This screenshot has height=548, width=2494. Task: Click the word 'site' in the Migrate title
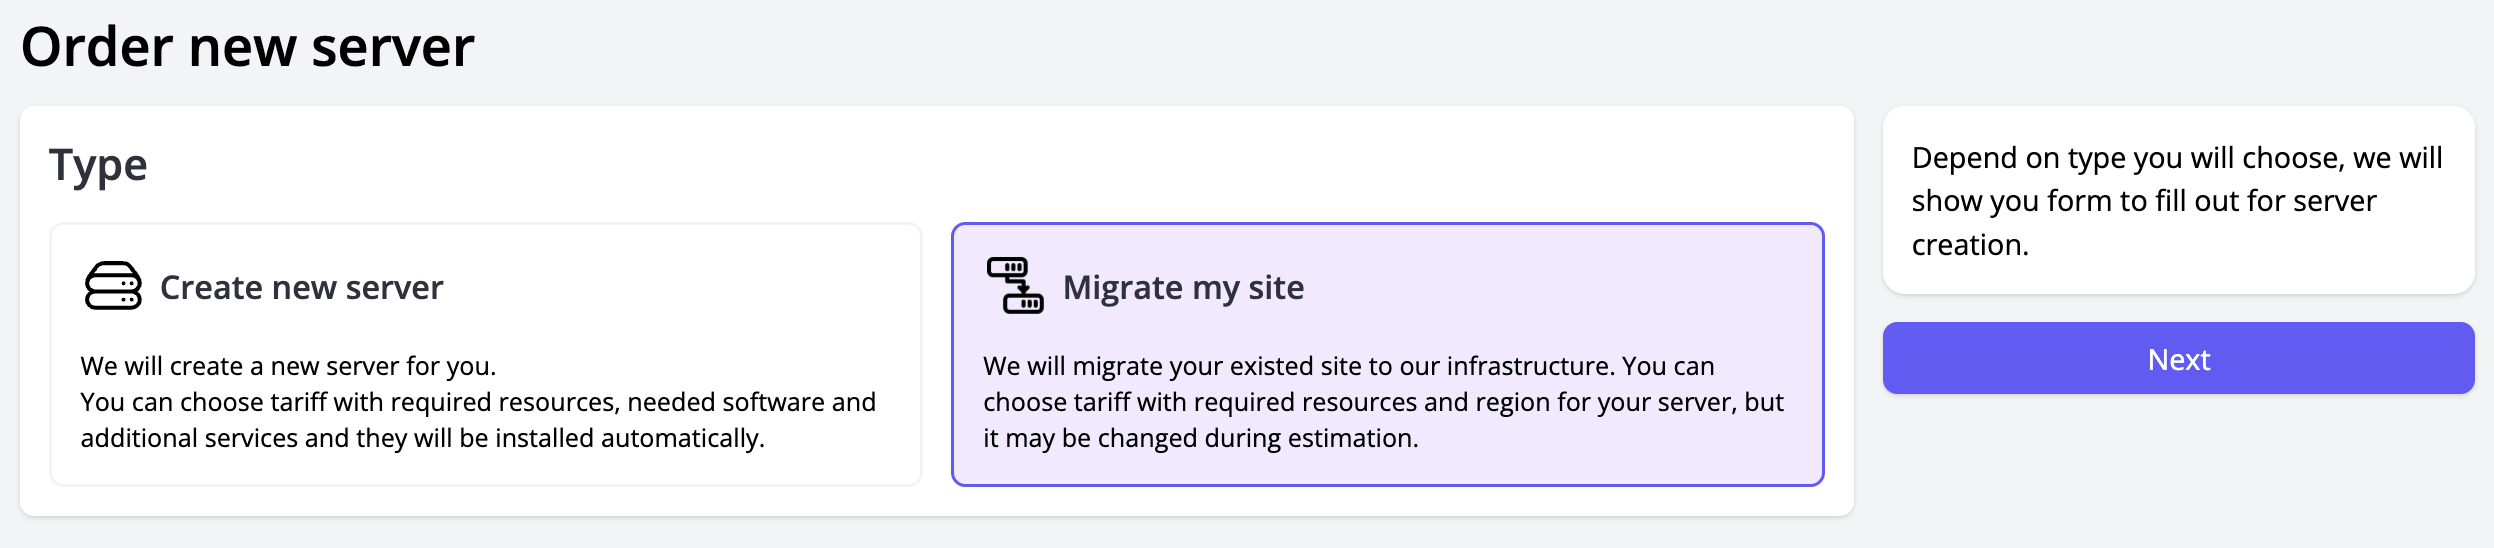[1276, 288]
